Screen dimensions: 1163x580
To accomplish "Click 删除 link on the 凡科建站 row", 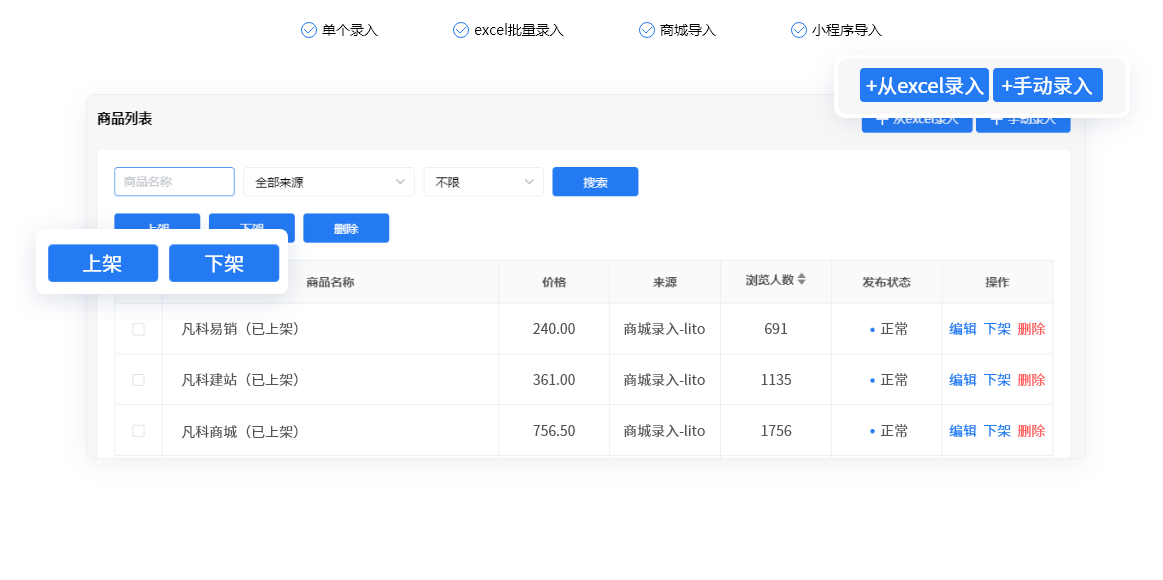I will (x=1032, y=379).
